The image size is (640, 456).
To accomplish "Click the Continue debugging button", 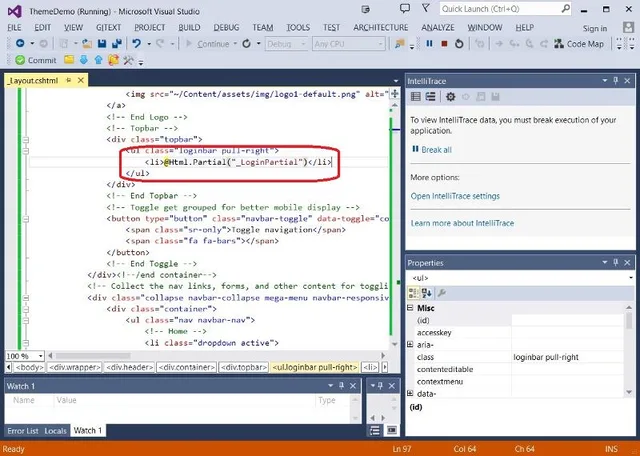I will pyautogui.click(x=208, y=44).
